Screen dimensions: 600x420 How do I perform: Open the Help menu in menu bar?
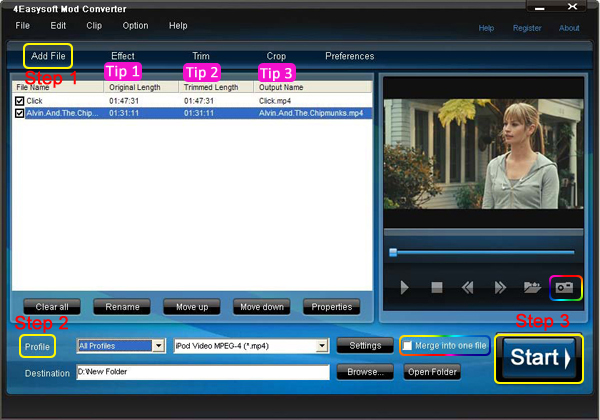click(178, 26)
